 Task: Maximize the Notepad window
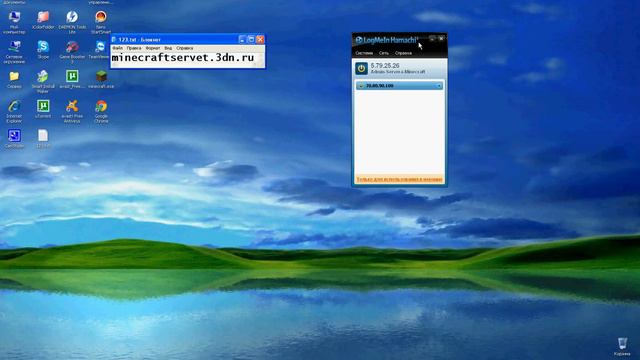click(251, 40)
